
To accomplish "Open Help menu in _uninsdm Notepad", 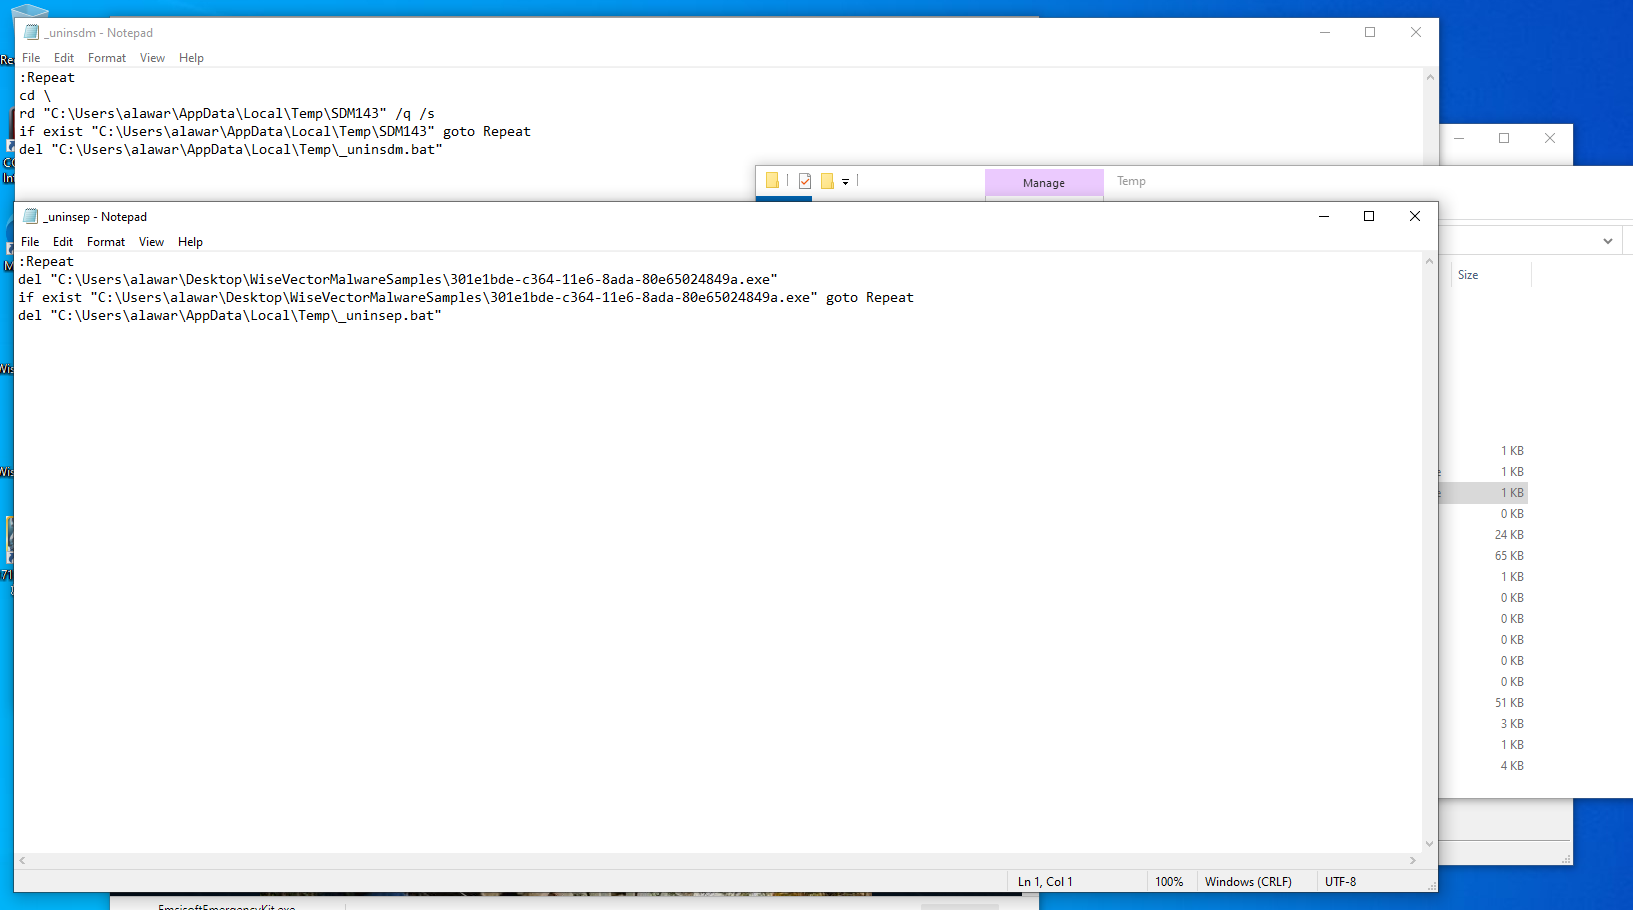I will pos(191,58).
